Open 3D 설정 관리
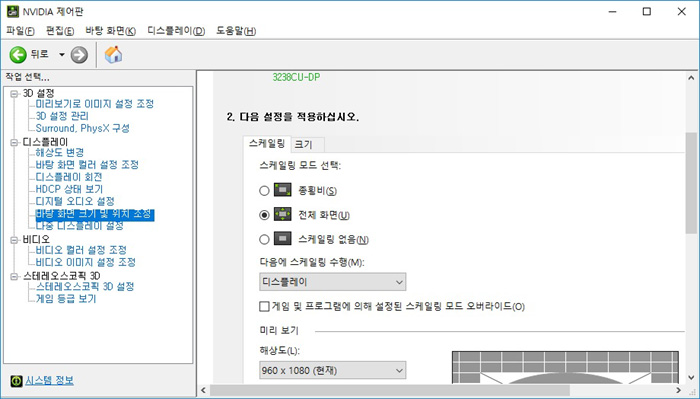Image resolution: width=700 pixels, height=399 pixels. (x=62, y=116)
